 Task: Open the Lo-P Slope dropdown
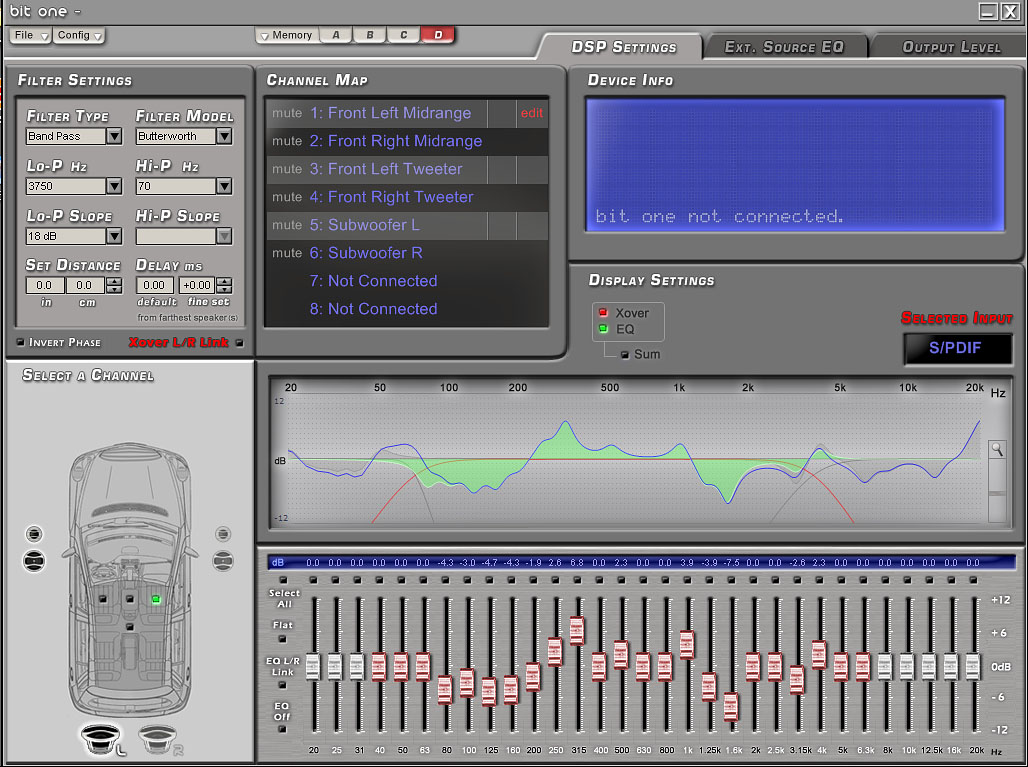(114, 236)
